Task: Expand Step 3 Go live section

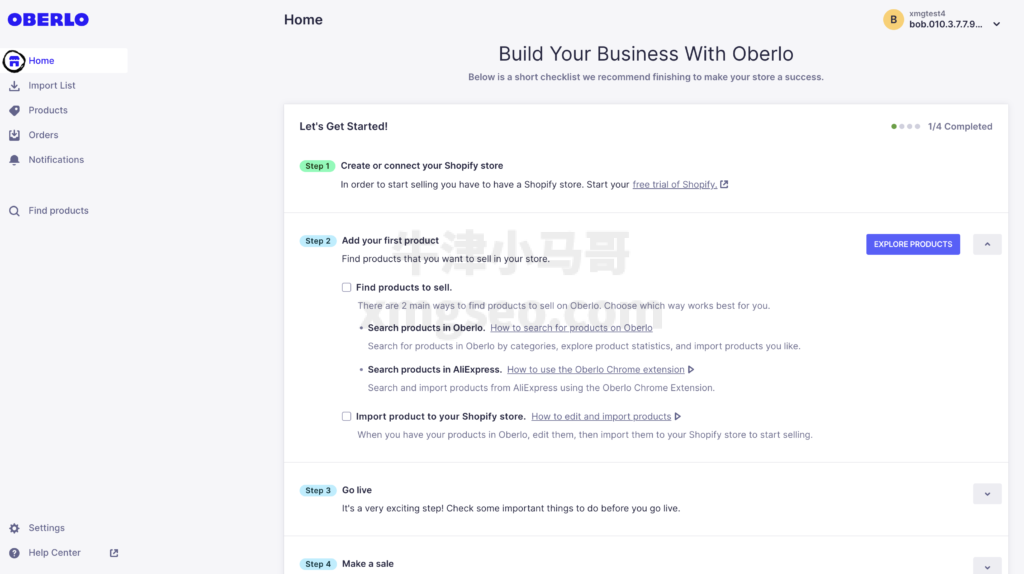Action: (987, 494)
